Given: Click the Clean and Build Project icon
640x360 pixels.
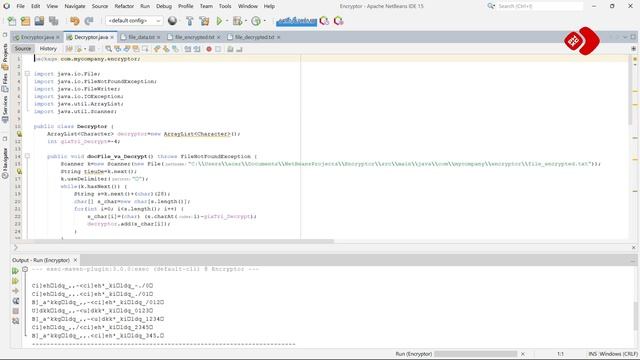Looking at the screenshot, I should [x=204, y=21].
